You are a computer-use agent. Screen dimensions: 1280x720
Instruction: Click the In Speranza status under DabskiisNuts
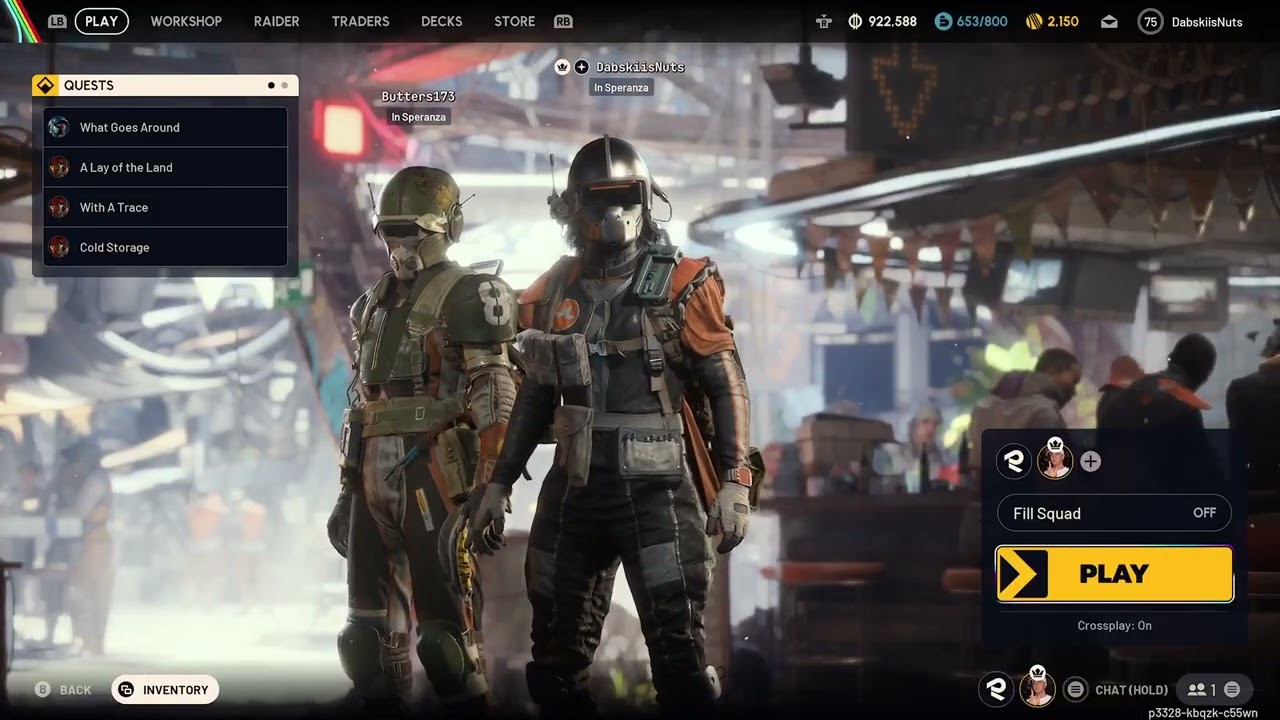[621, 88]
